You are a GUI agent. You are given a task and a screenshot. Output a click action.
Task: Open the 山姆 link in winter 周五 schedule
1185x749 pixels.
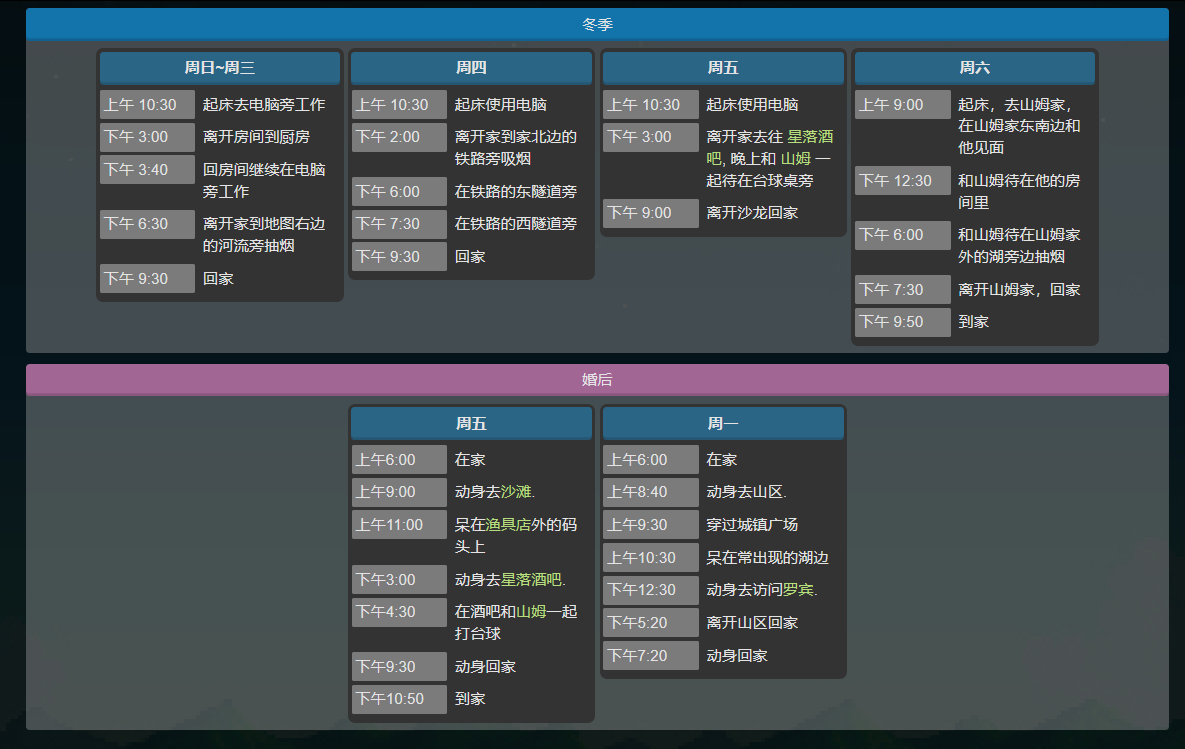(x=796, y=159)
